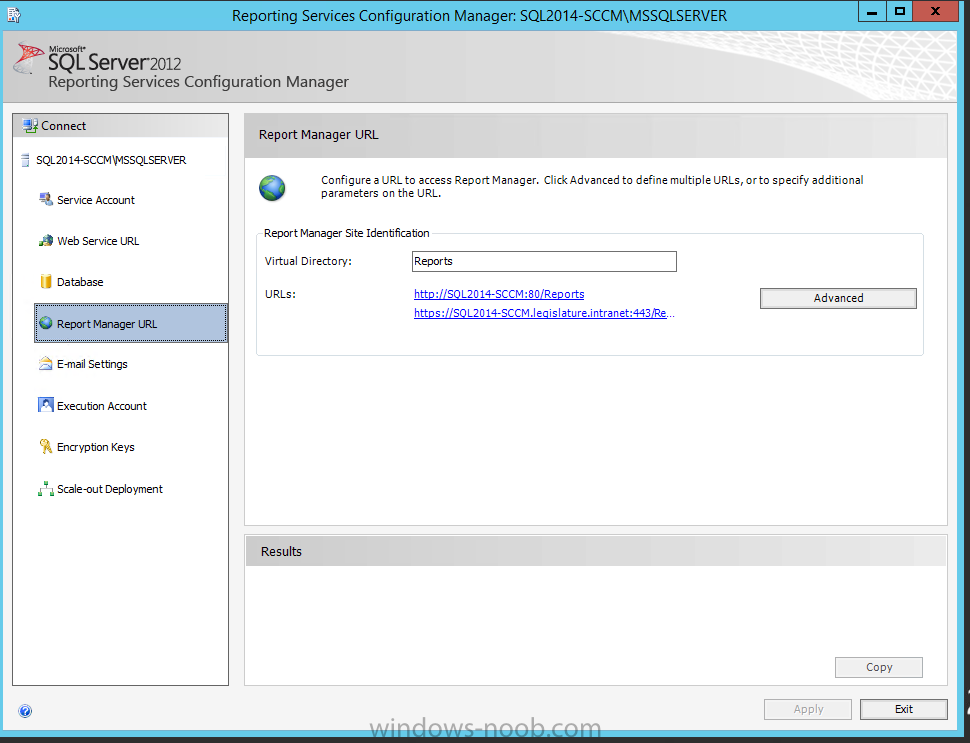This screenshot has width=970, height=743.
Task: Maximize the Configuration Manager window
Action: coord(899,12)
